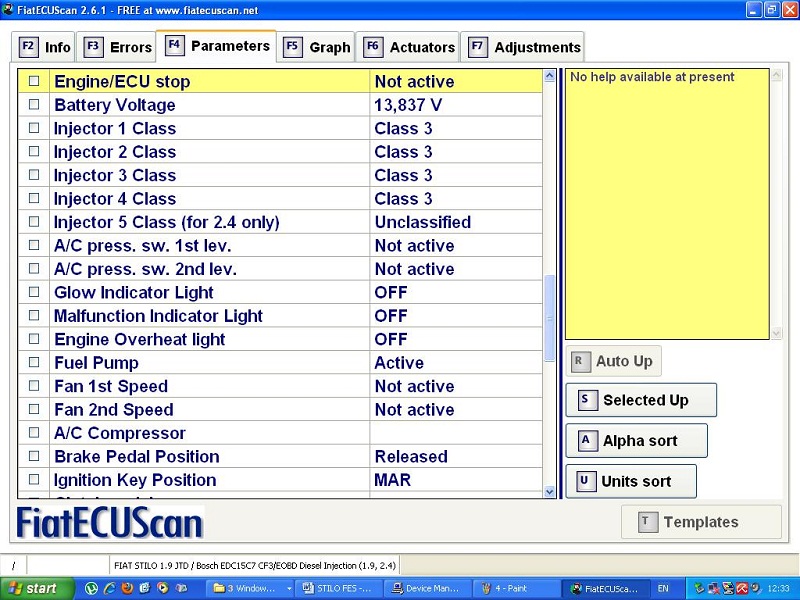This screenshot has width=800, height=600.
Task: Click the Alpha sort button
Action: point(636,441)
